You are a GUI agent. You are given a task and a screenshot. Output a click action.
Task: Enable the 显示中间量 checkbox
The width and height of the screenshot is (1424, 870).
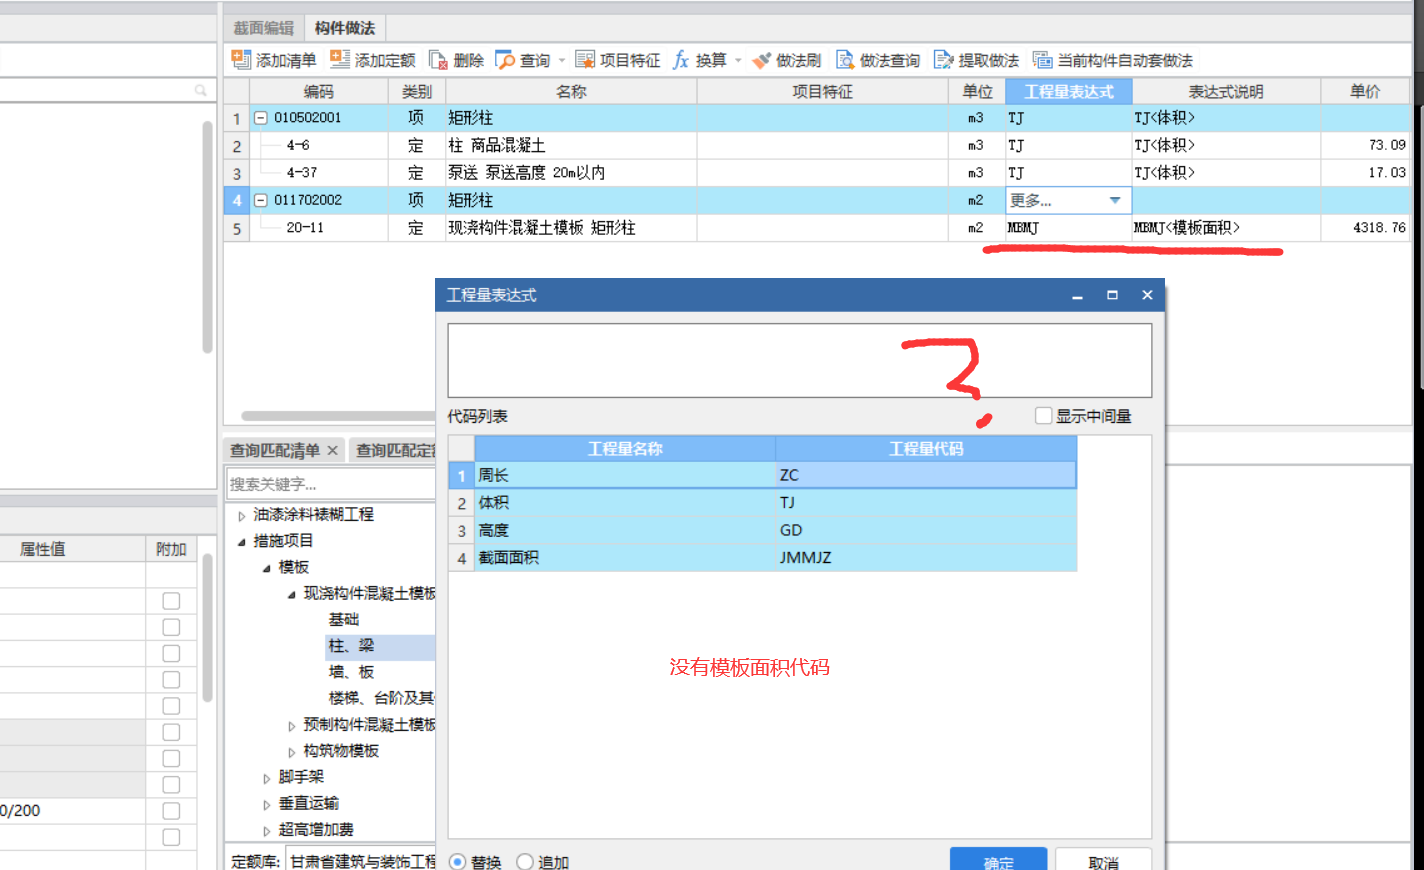click(1044, 415)
